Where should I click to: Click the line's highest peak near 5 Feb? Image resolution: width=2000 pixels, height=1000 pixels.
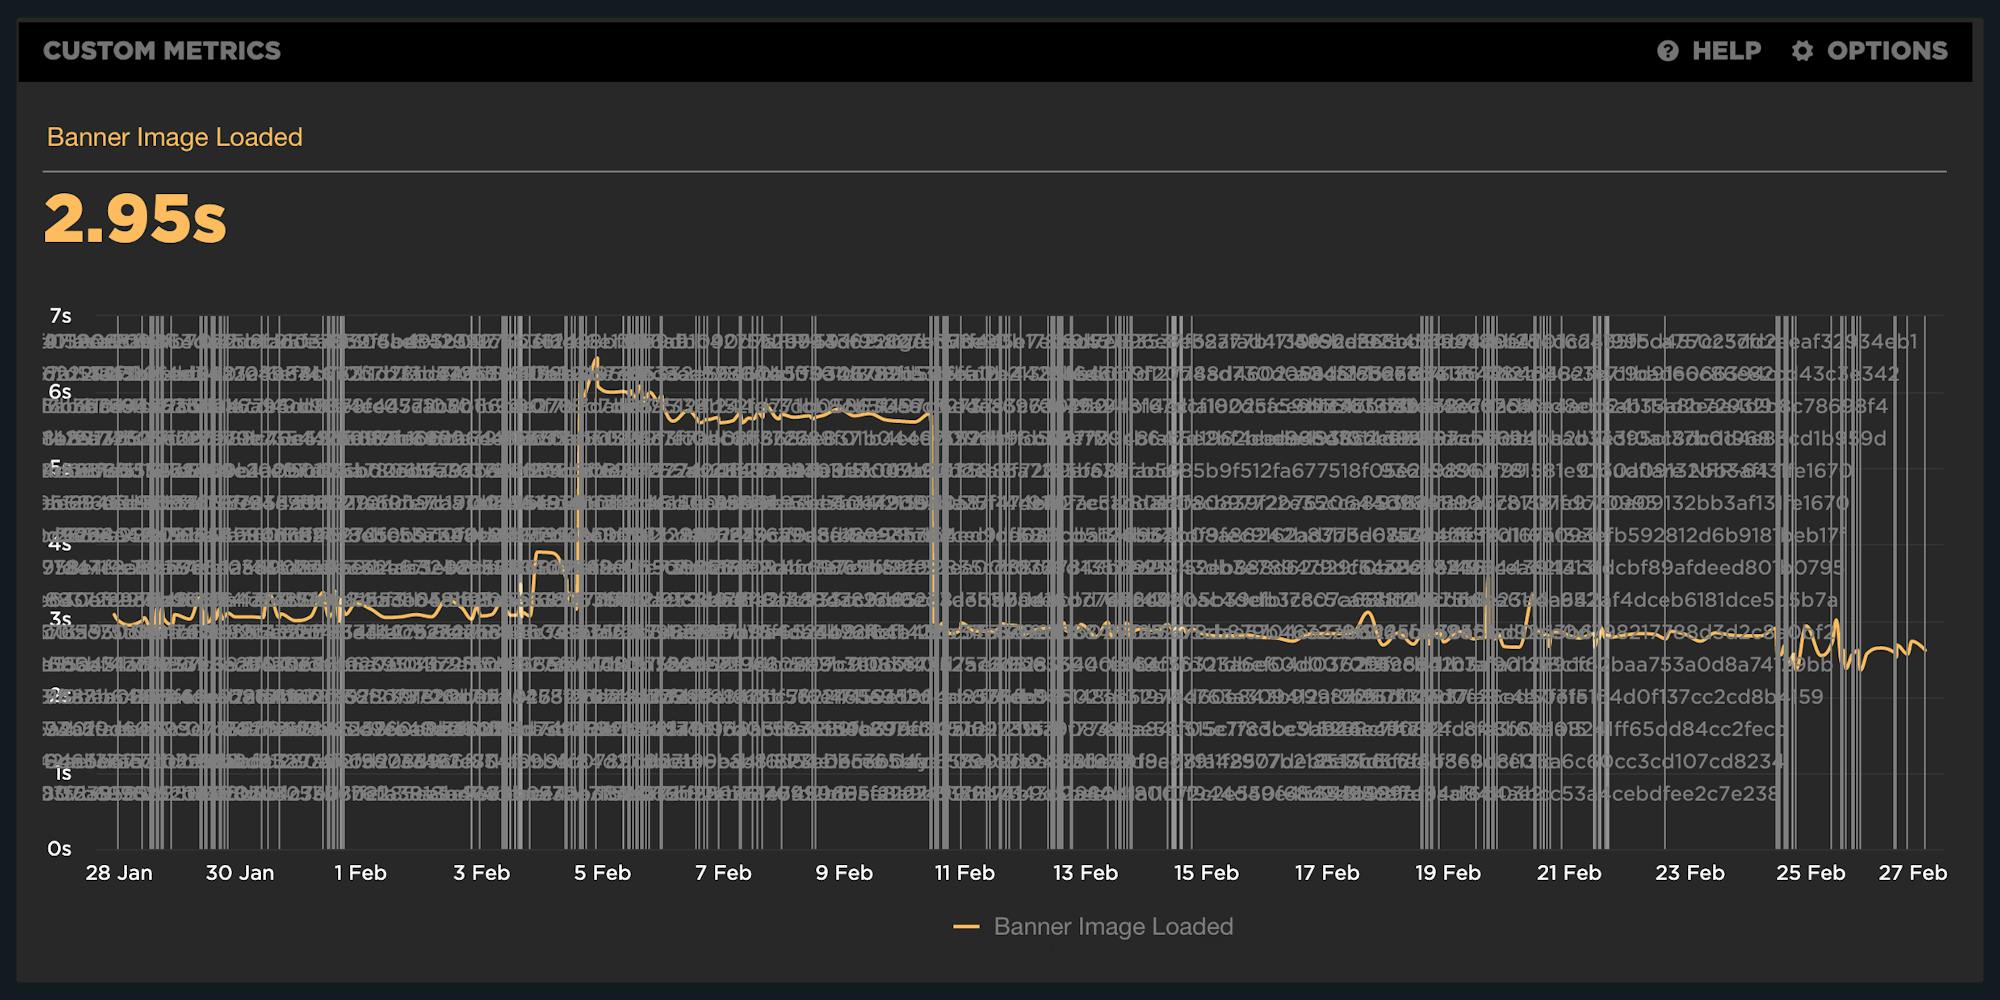(596, 358)
